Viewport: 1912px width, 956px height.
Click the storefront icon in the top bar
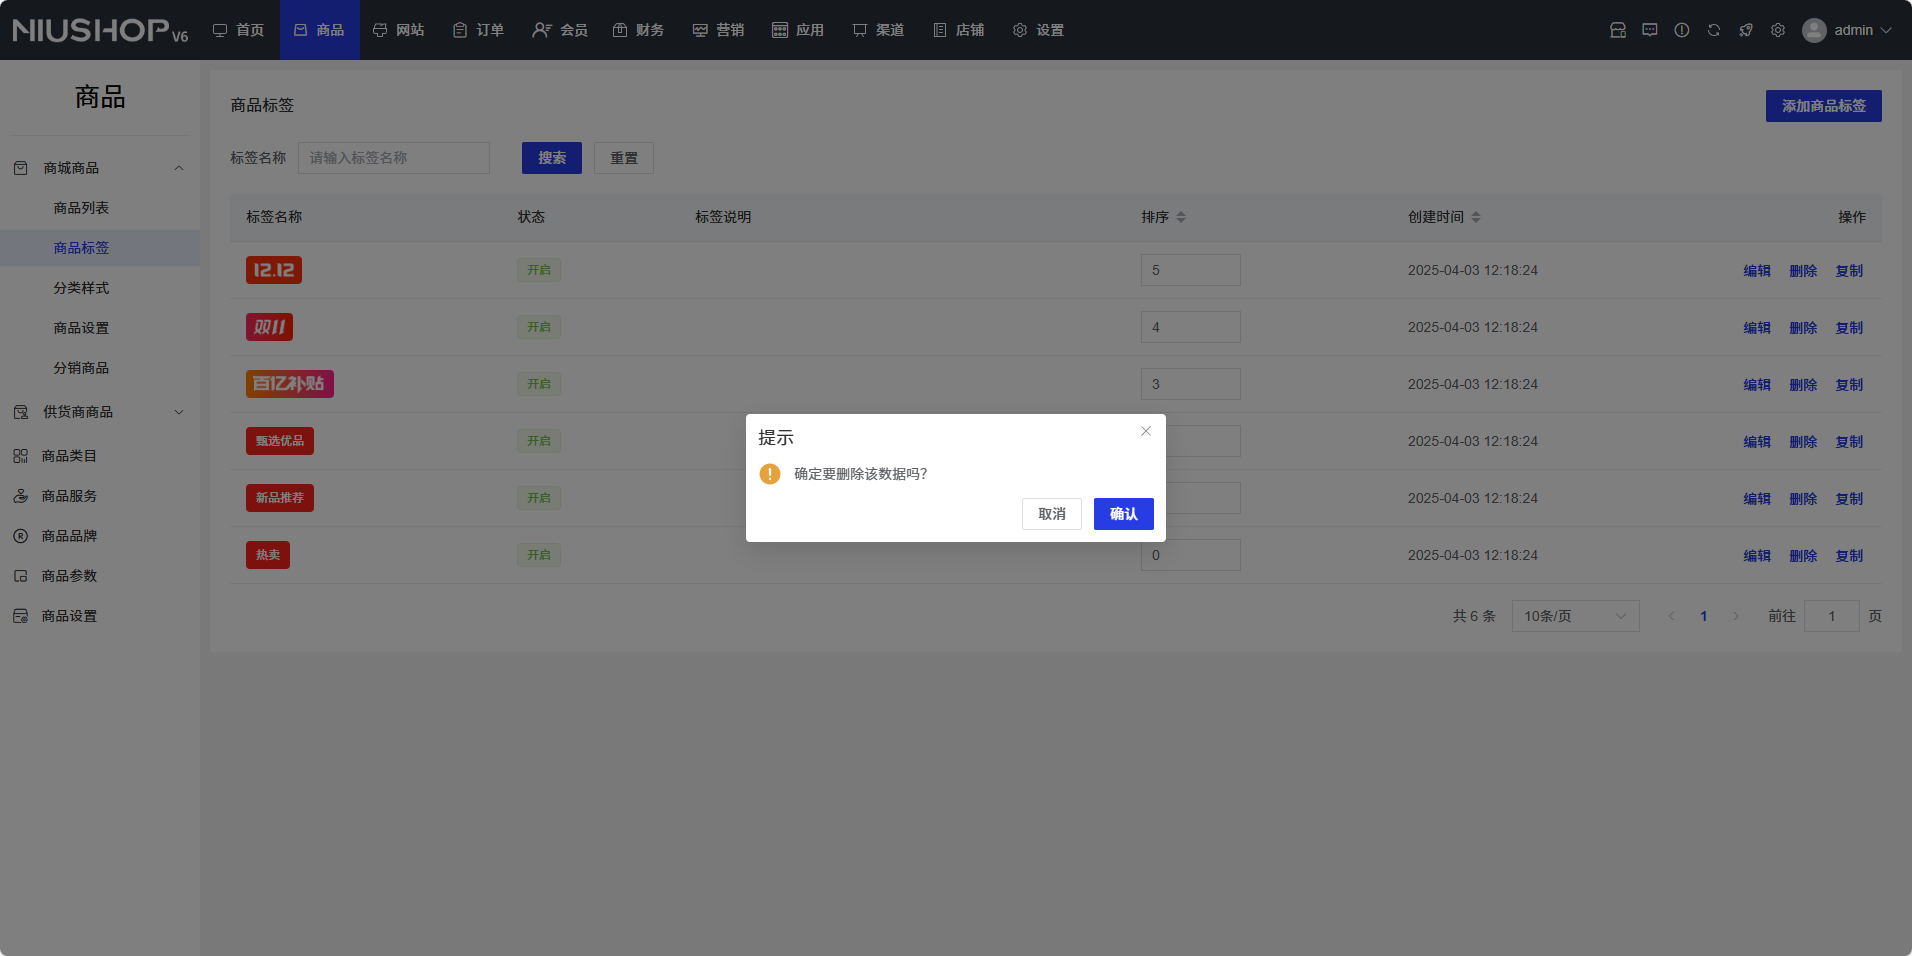click(x=1618, y=30)
